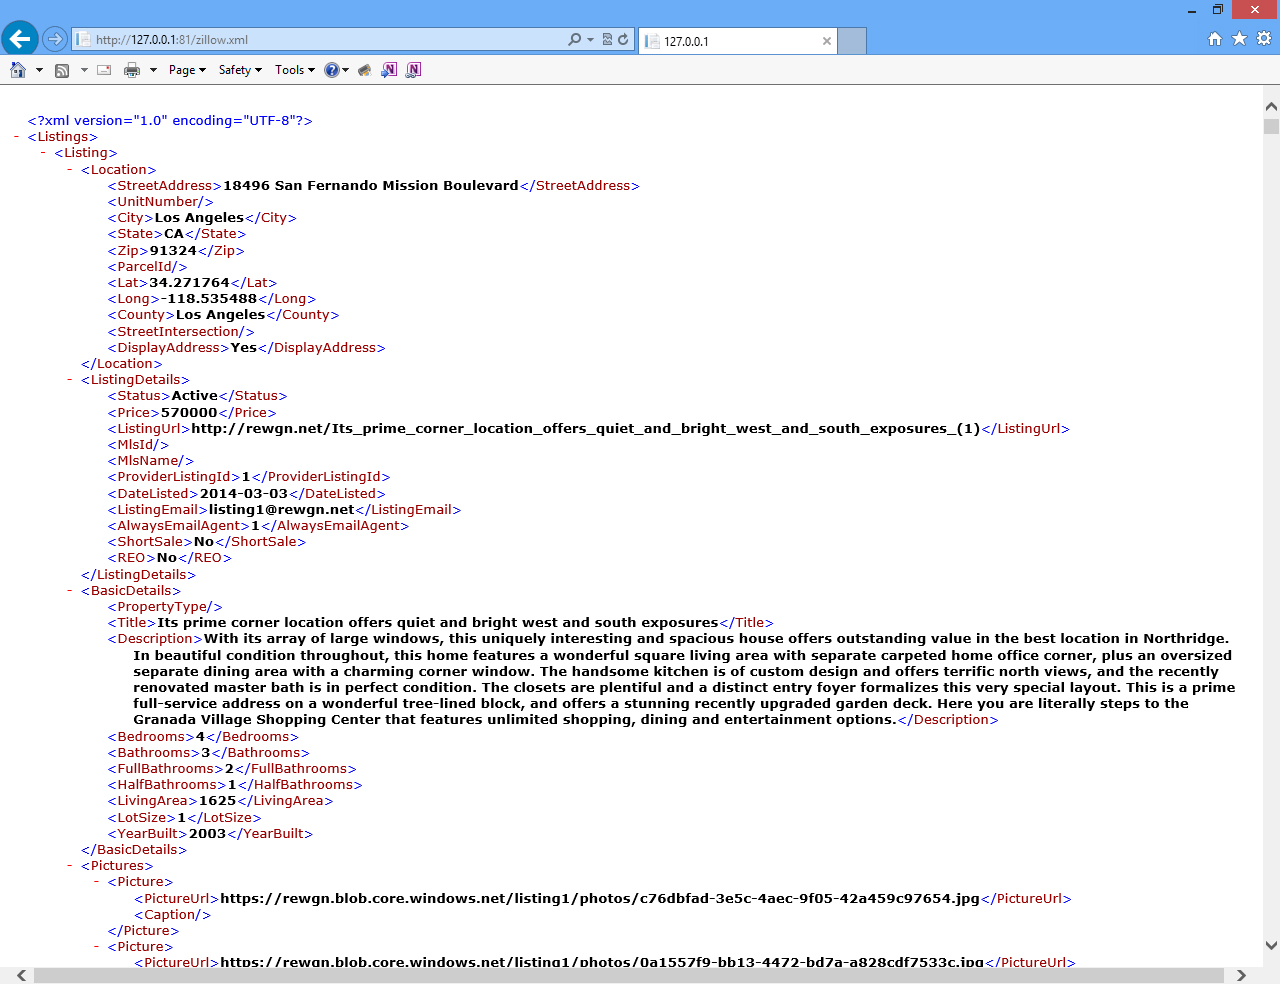Click the vertical scrollbar thumb
Screen dimensions: 1280x984
1271,126
